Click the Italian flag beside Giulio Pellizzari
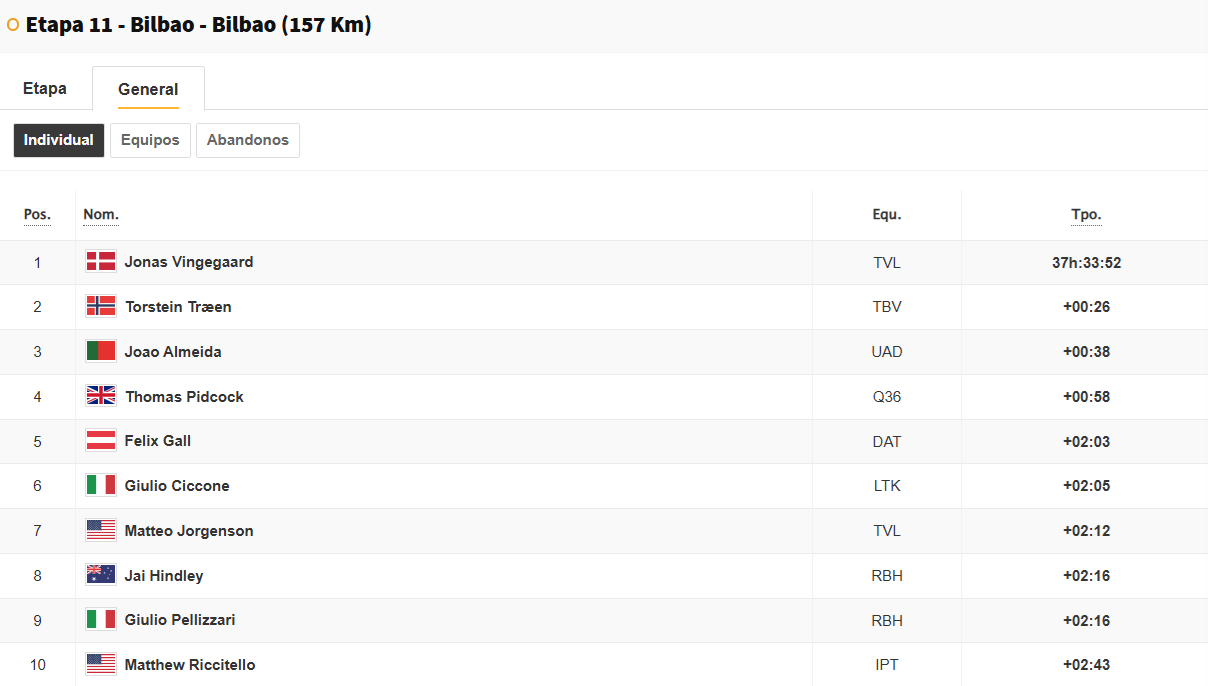Screen dimensions: 1208x686 (101, 620)
